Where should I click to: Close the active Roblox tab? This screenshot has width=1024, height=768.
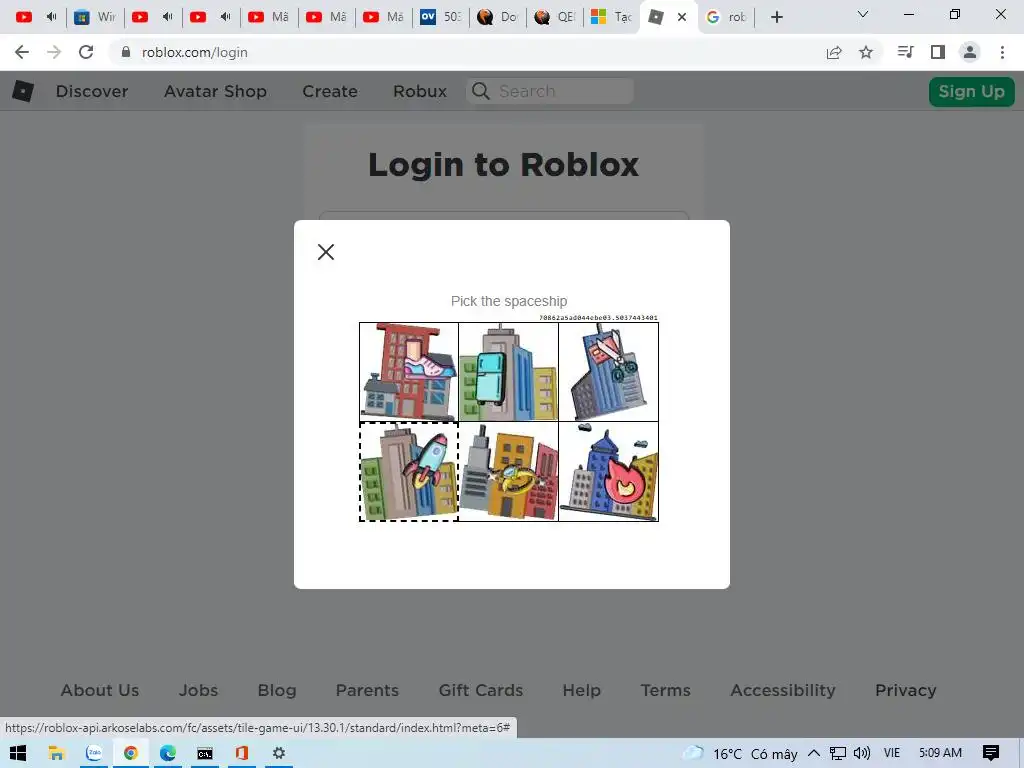(x=682, y=17)
